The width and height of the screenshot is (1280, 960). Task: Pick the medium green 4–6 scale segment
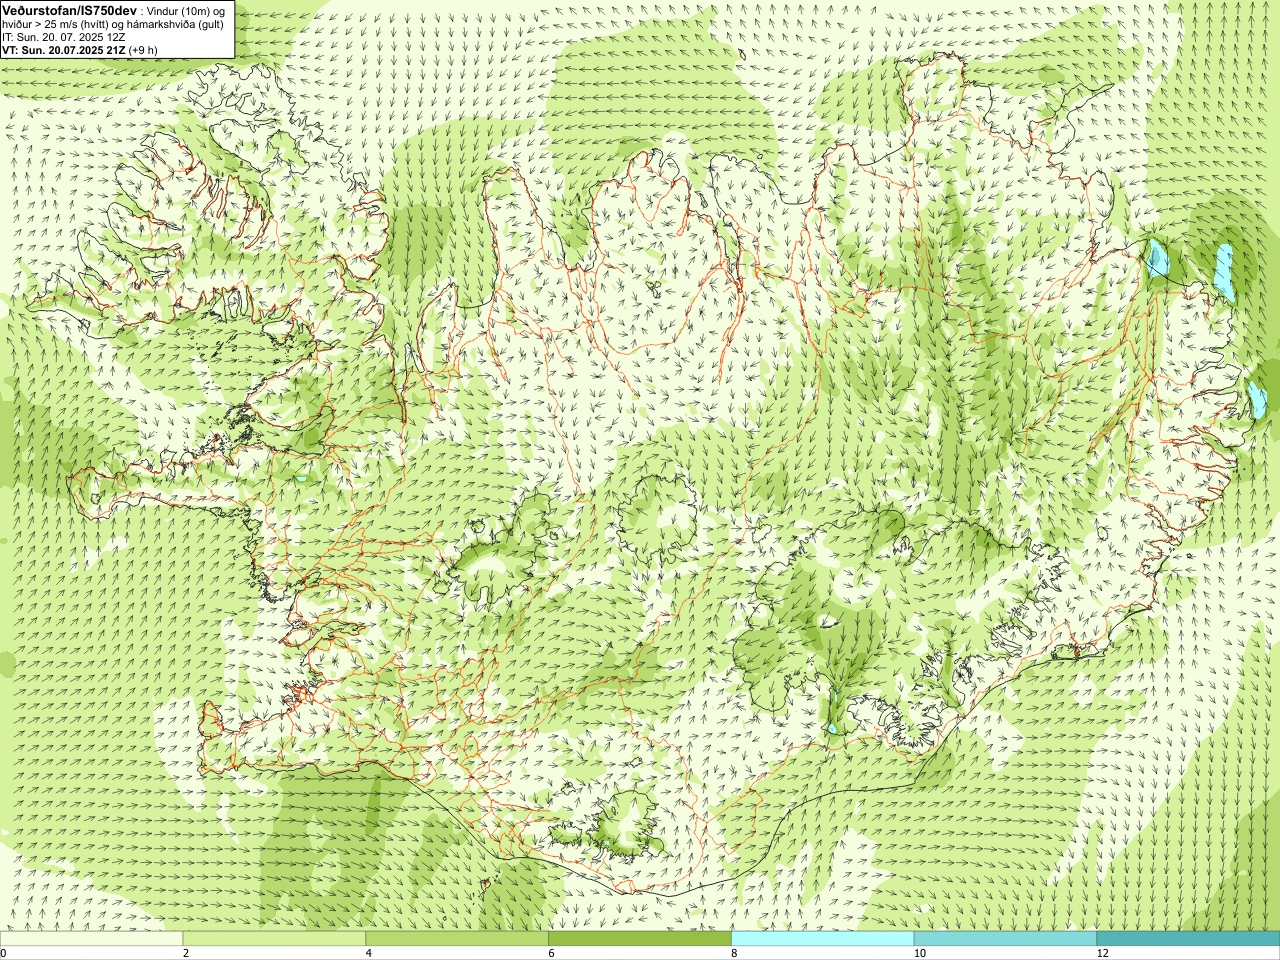[457, 939]
